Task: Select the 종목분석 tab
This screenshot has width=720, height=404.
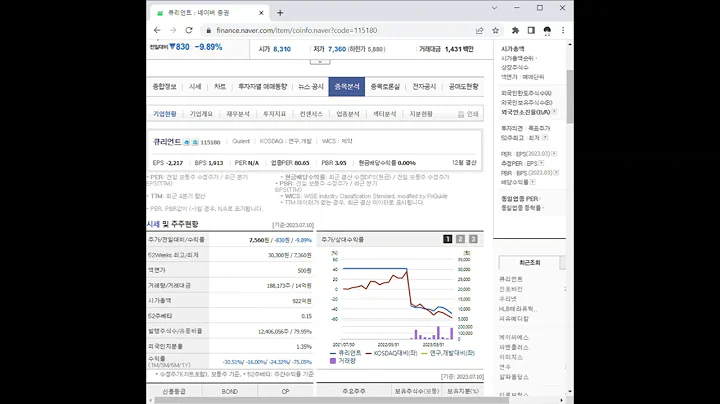Action: point(347,86)
